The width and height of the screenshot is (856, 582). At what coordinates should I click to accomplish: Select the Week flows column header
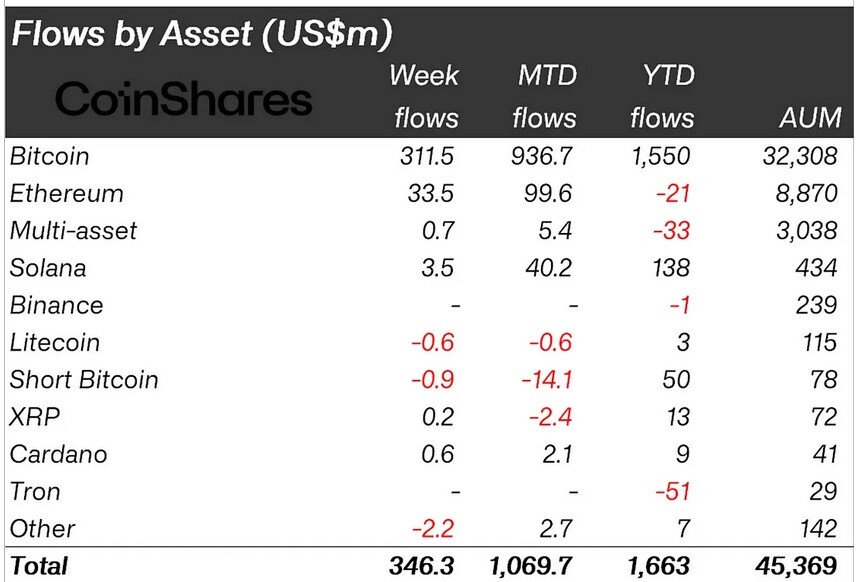424,96
